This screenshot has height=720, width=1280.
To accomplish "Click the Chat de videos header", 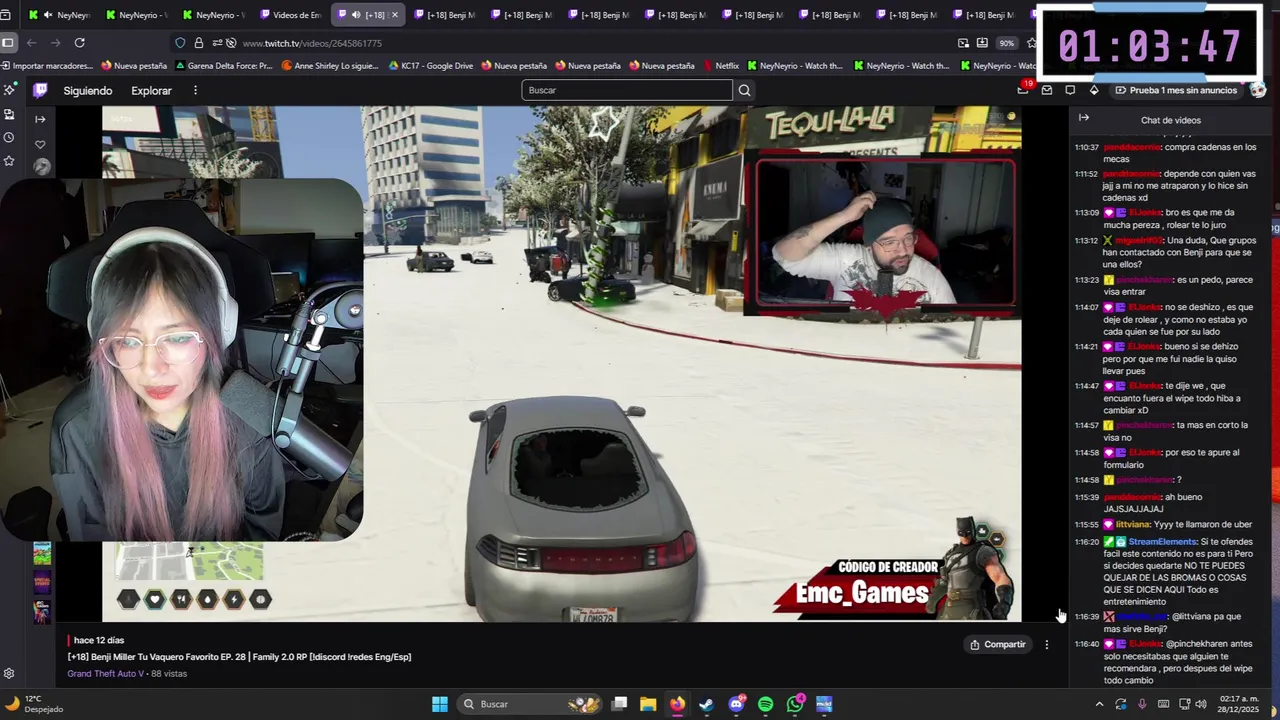I will click(x=1171, y=120).
